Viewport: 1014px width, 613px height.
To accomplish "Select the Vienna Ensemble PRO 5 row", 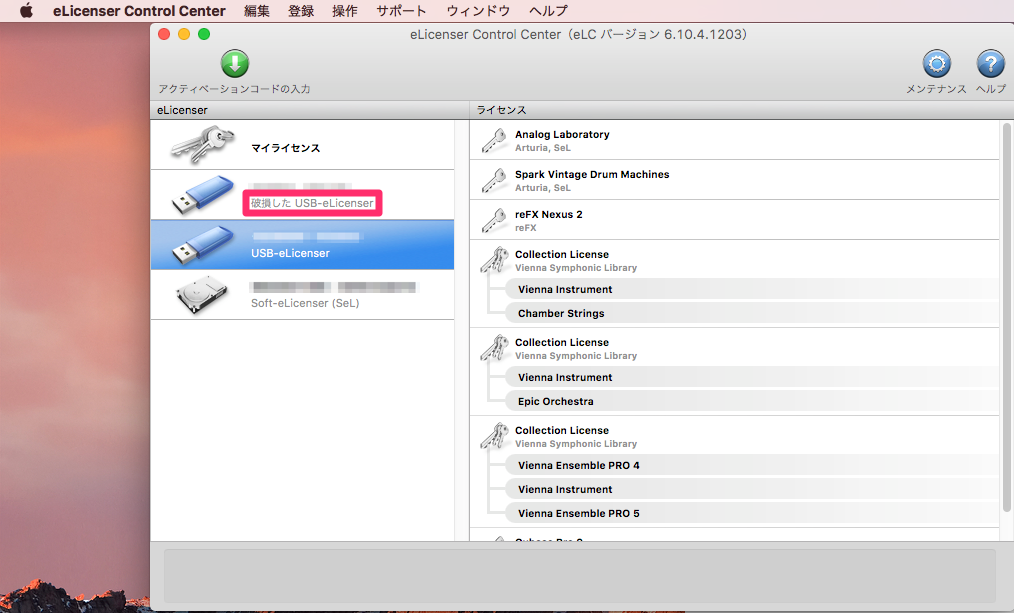I will coord(751,513).
